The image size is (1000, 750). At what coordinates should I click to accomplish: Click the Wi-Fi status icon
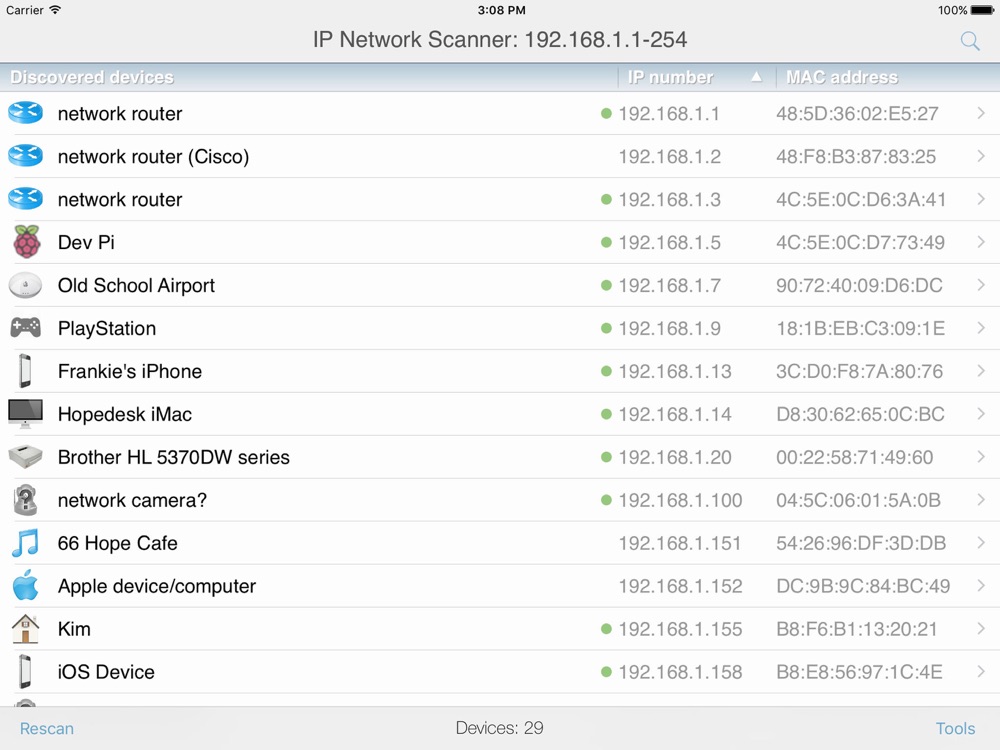55,10
